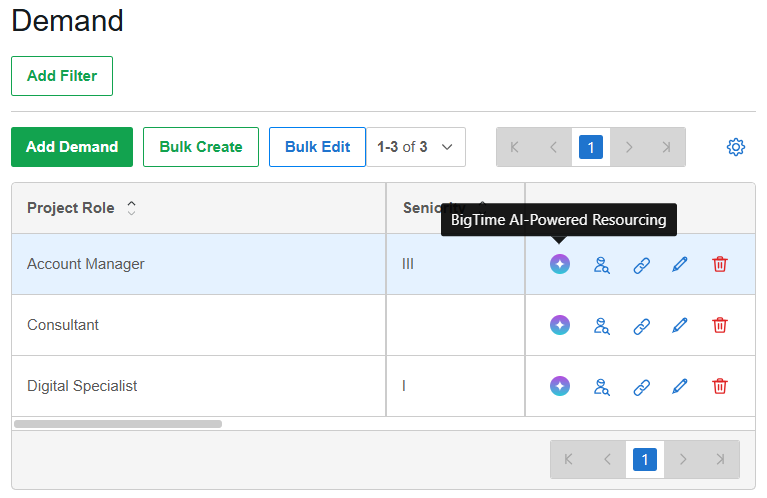767x498 pixels.
Task: Select the Consultant project role cell
Action: coord(63,325)
